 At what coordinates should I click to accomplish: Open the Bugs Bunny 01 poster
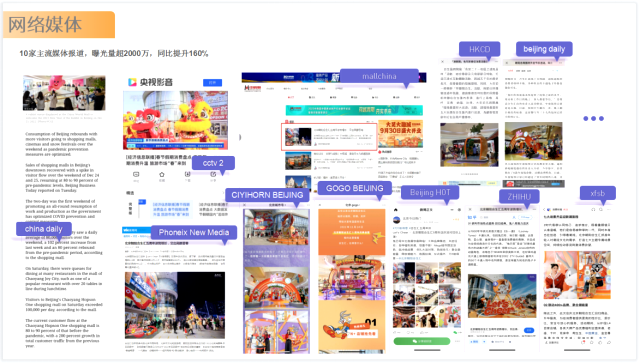(351, 326)
